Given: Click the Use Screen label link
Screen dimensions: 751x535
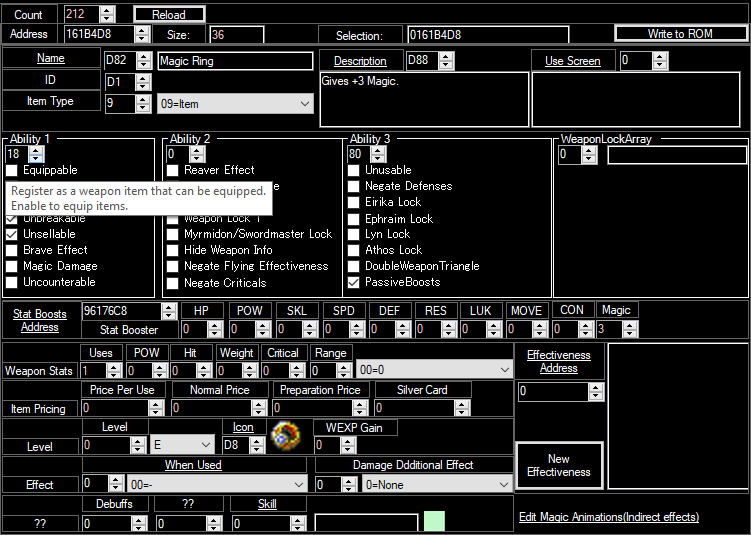Looking at the screenshot, I should [x=572, y=61].
